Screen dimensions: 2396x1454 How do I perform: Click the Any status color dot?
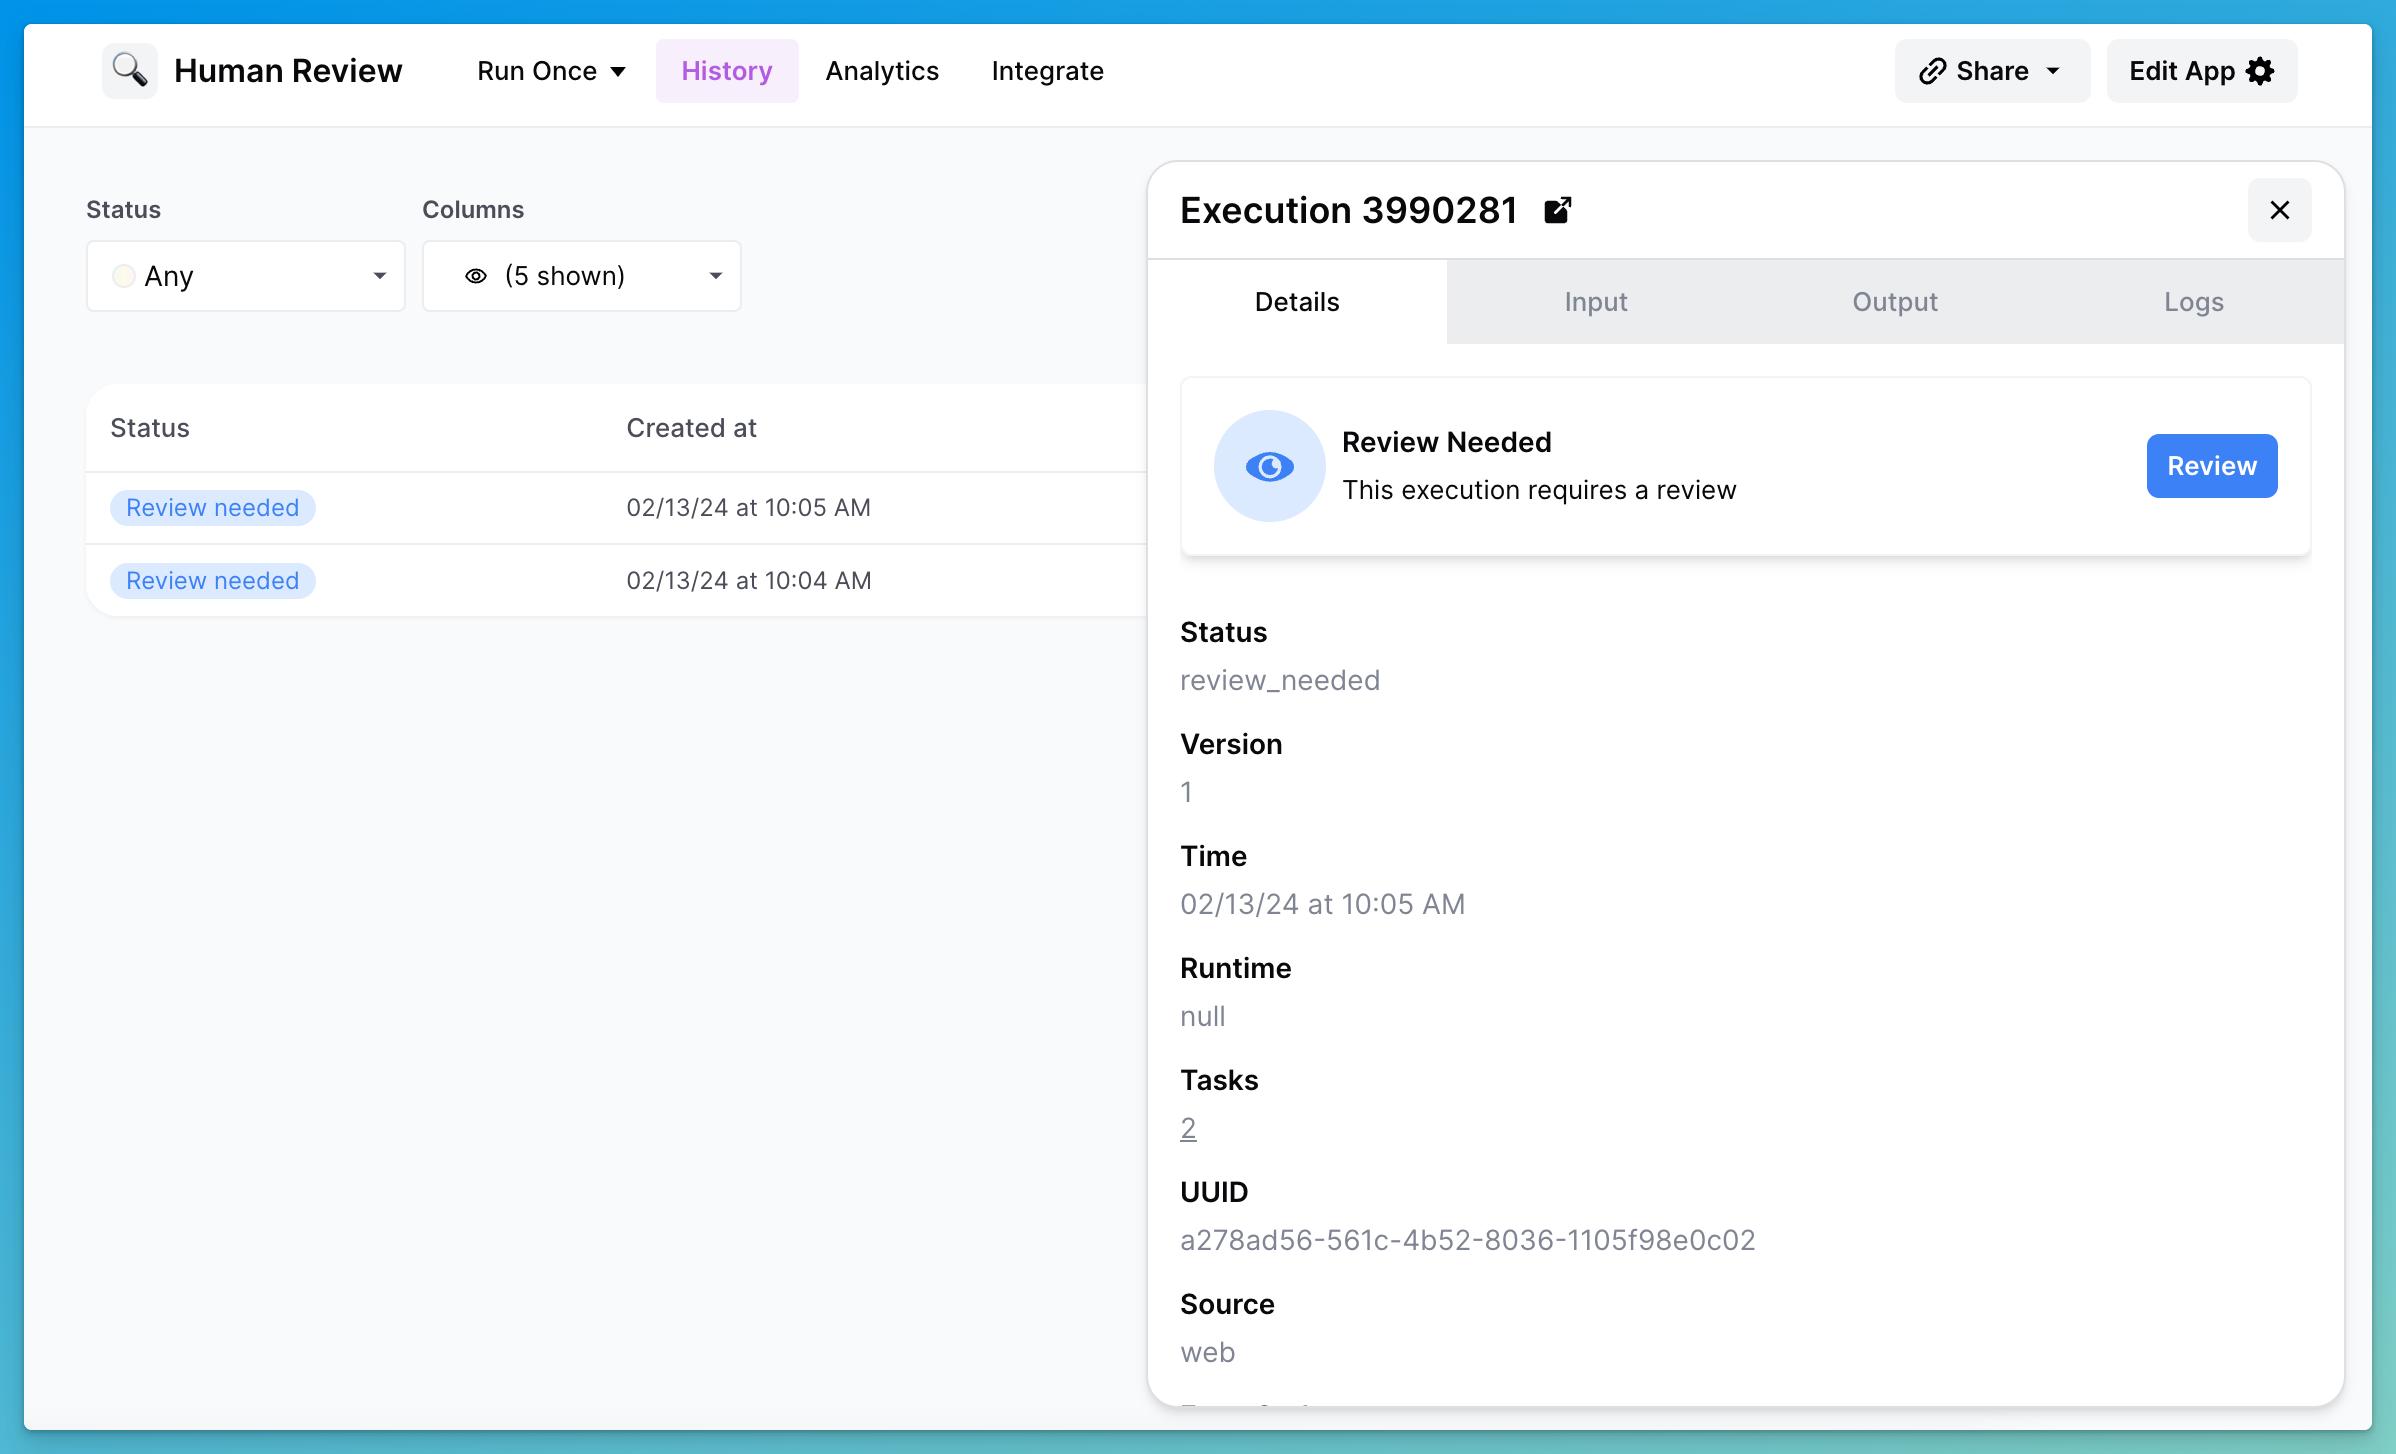[x=124, y=276]
